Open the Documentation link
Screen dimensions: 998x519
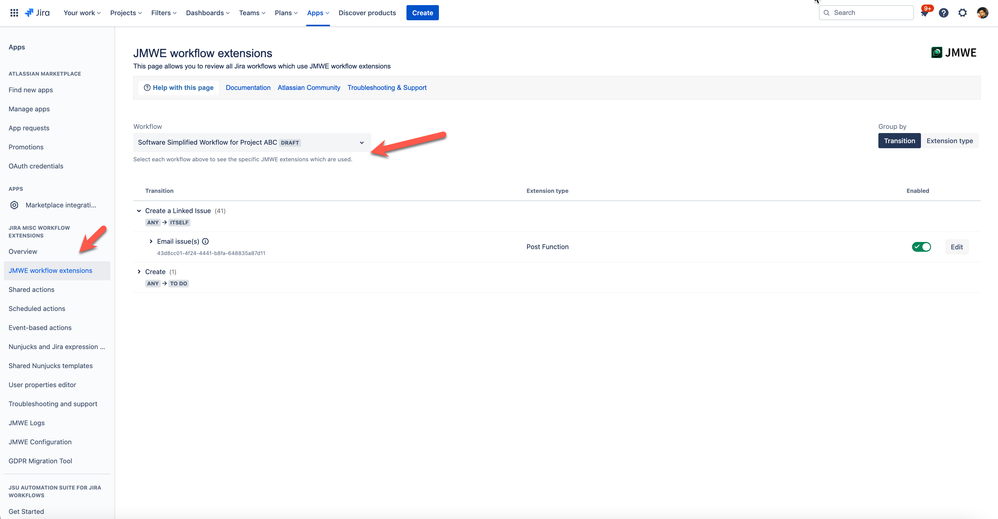pyautogui.click(x=248, y=88)
